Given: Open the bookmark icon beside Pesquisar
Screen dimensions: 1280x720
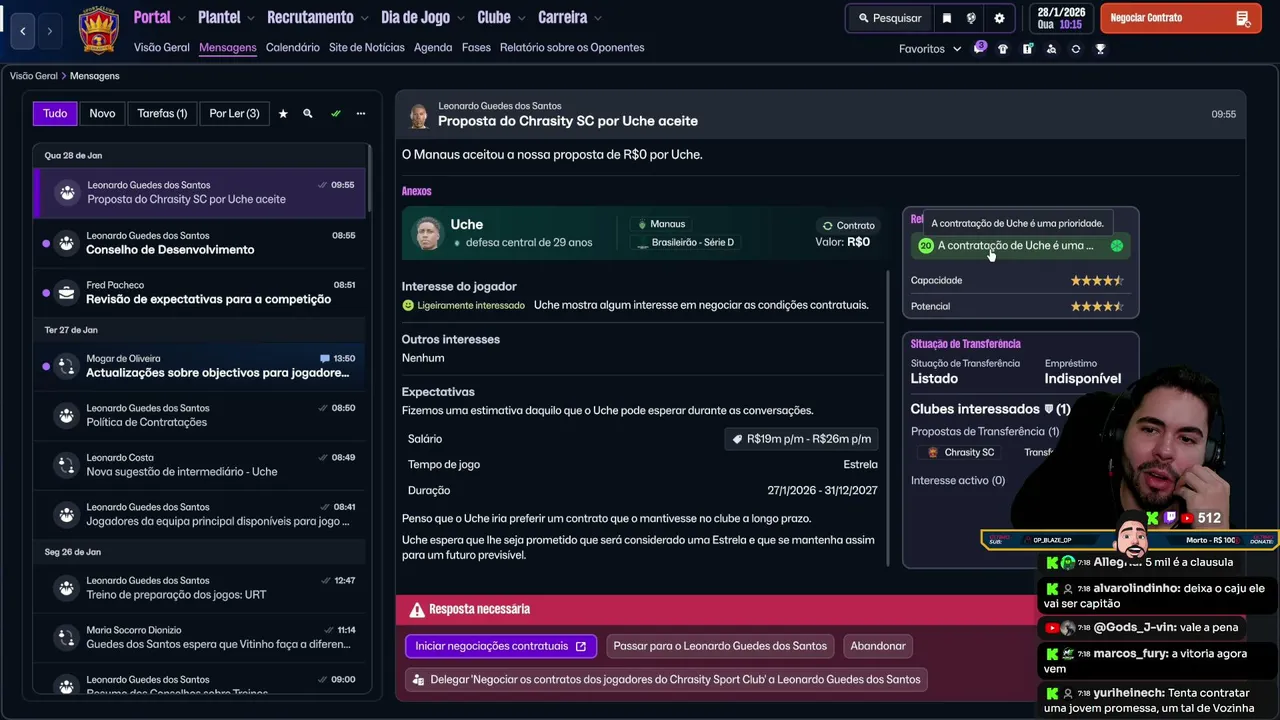Looking at the screenshot, I should 947,18.
